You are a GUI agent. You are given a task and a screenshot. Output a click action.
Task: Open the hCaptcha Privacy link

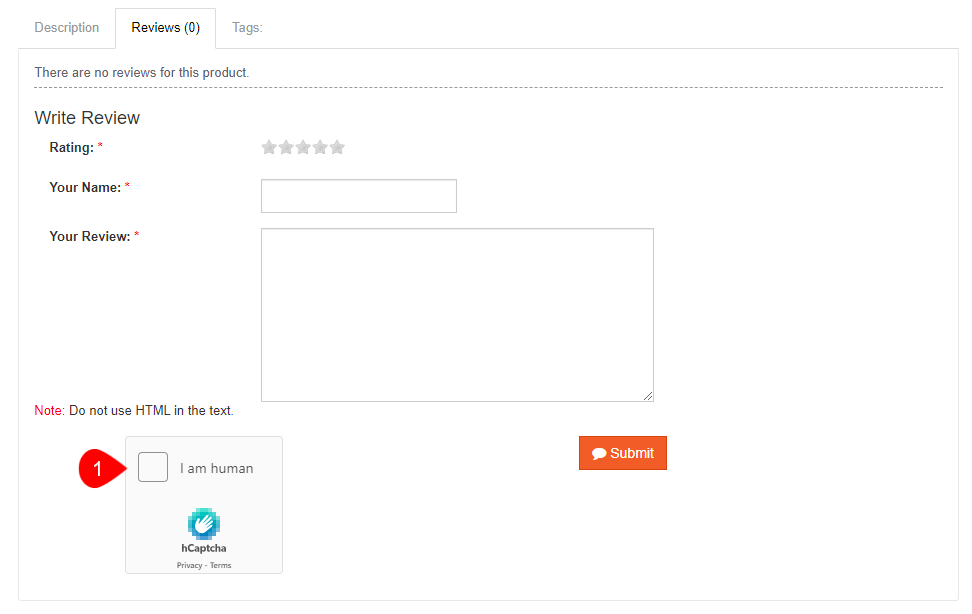pos(189,565)
